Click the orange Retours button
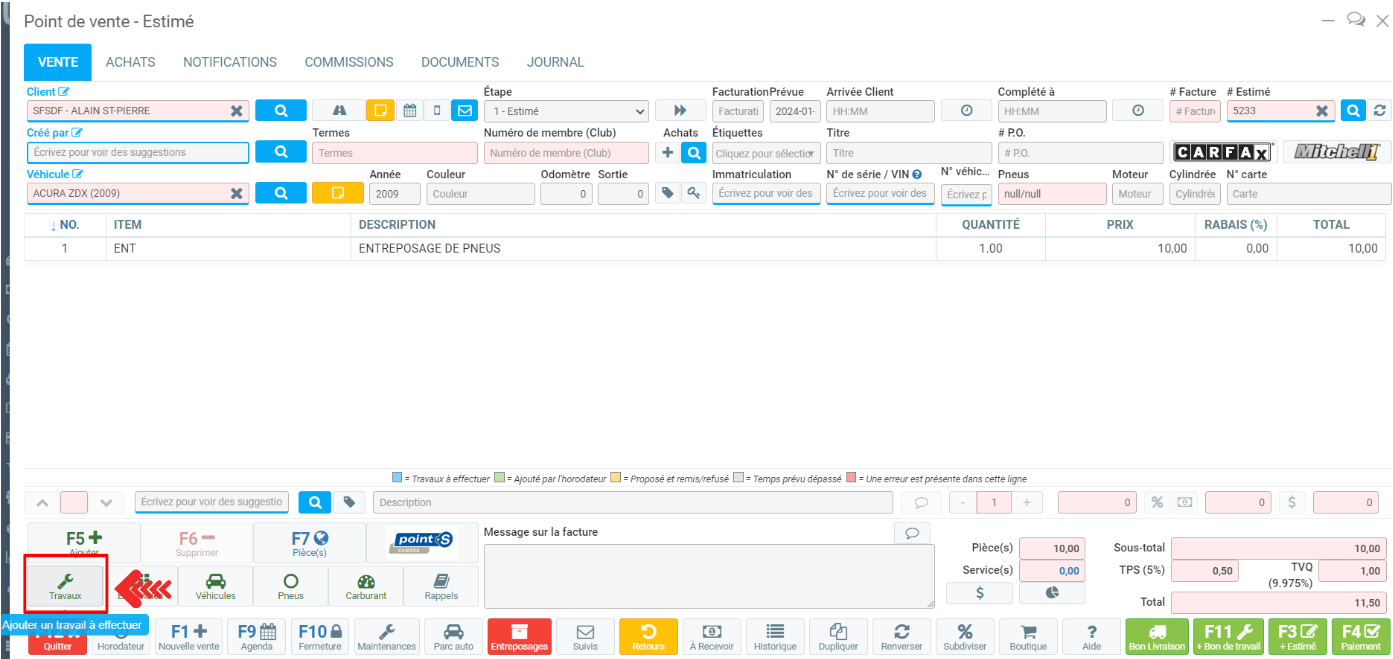Screen dimensions: 1393x659 tap(648, 636)
